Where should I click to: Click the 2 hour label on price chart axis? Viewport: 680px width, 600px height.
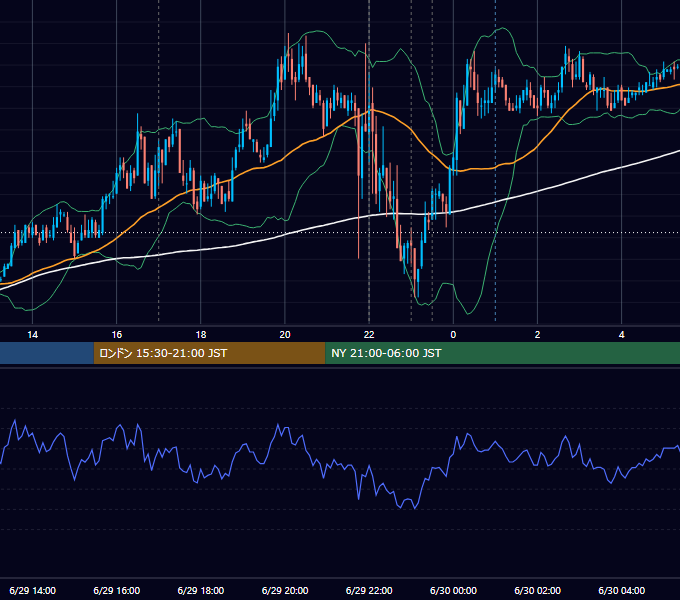(537, 335)
